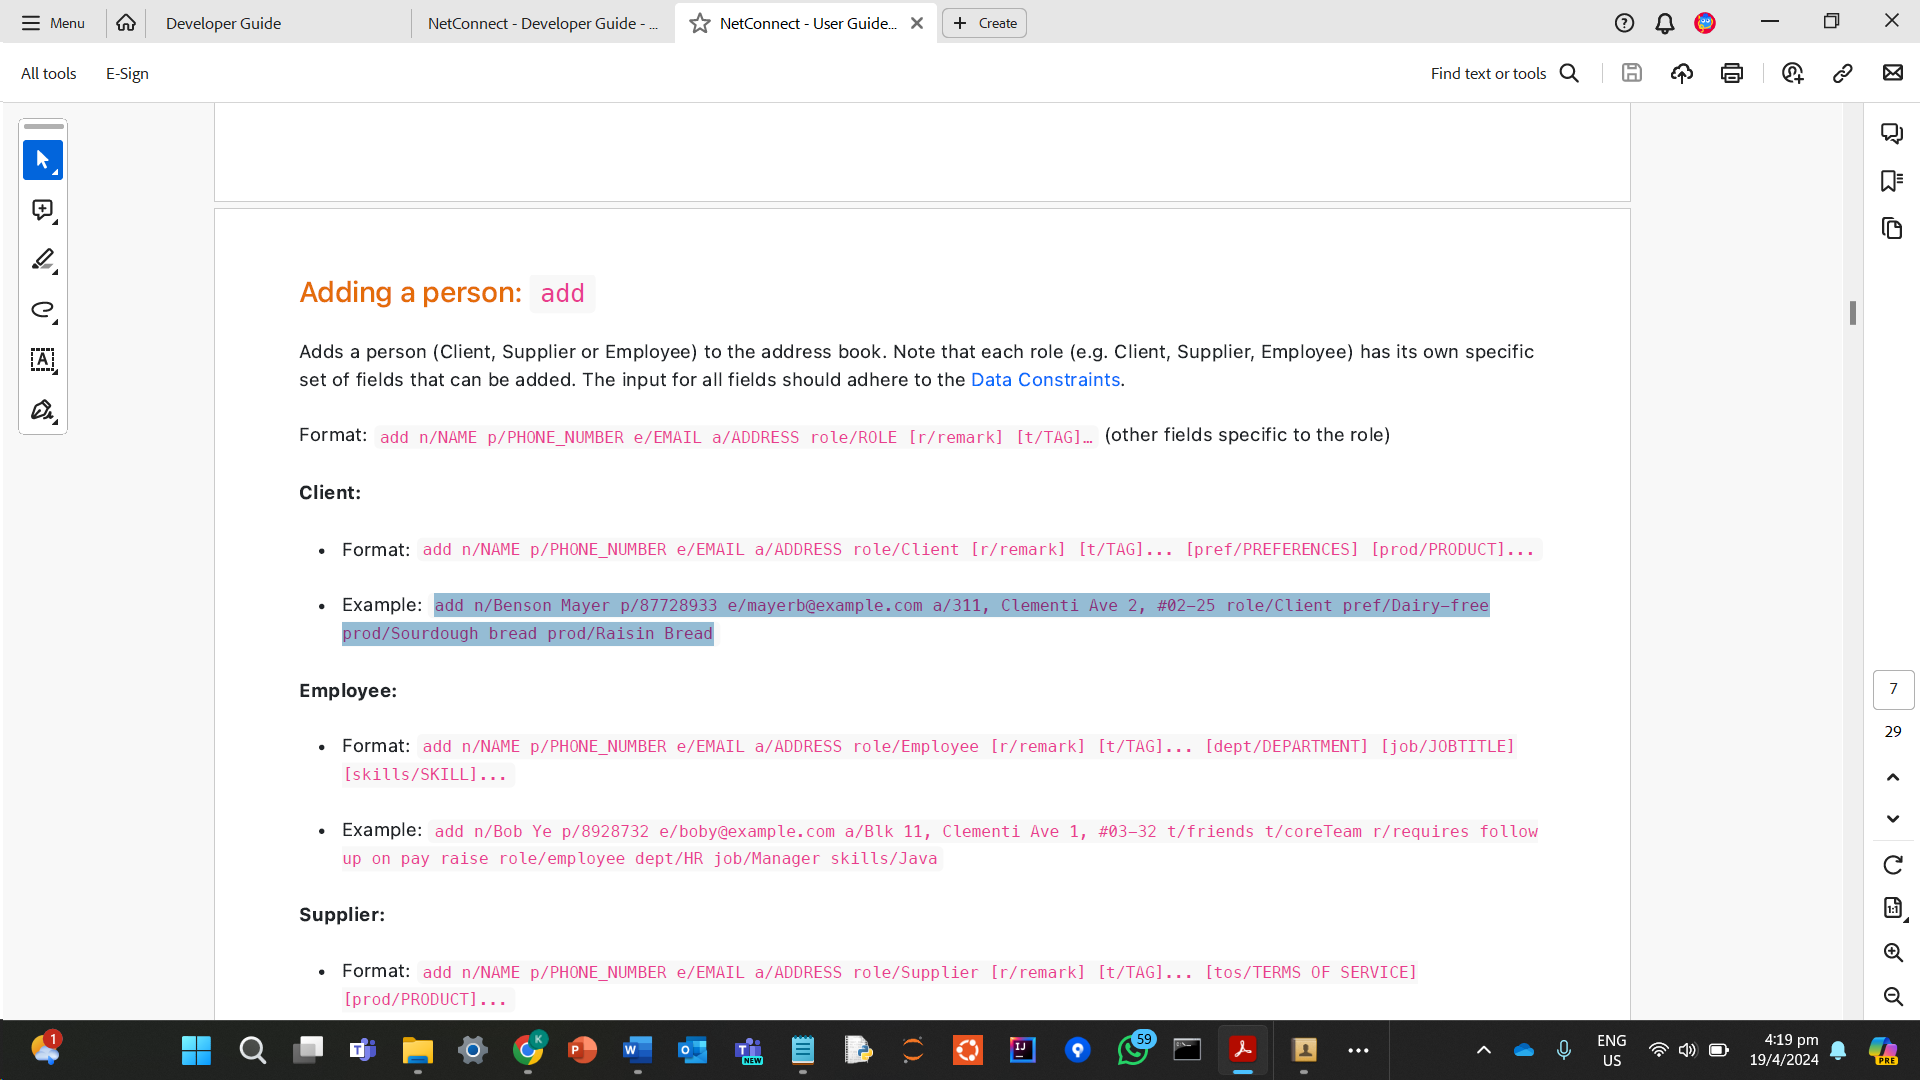Screen dimensions: 1920x1080
Task: Open the page display options dropdown
Action: 1894,908
